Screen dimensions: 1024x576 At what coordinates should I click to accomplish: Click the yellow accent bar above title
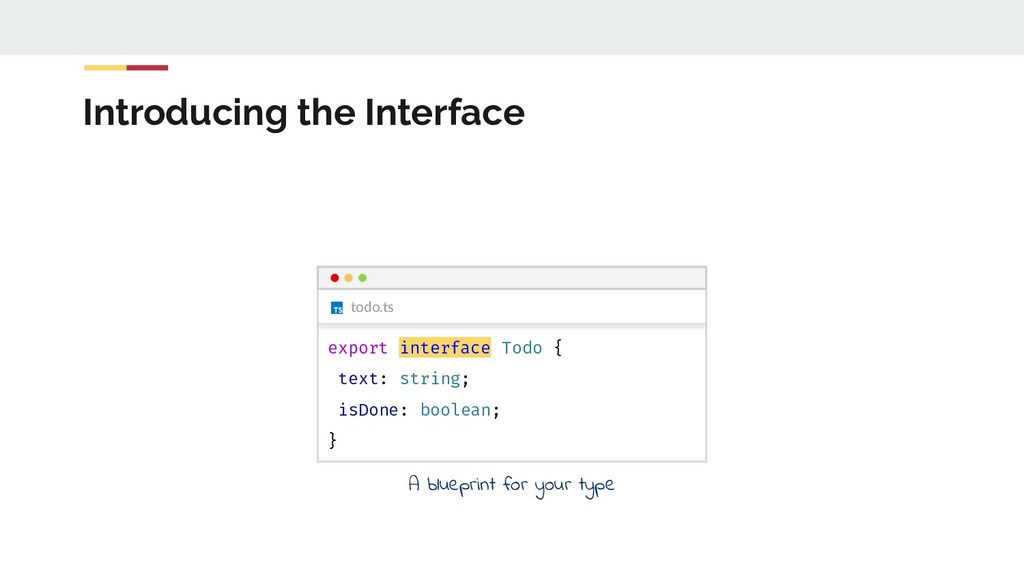105,68
